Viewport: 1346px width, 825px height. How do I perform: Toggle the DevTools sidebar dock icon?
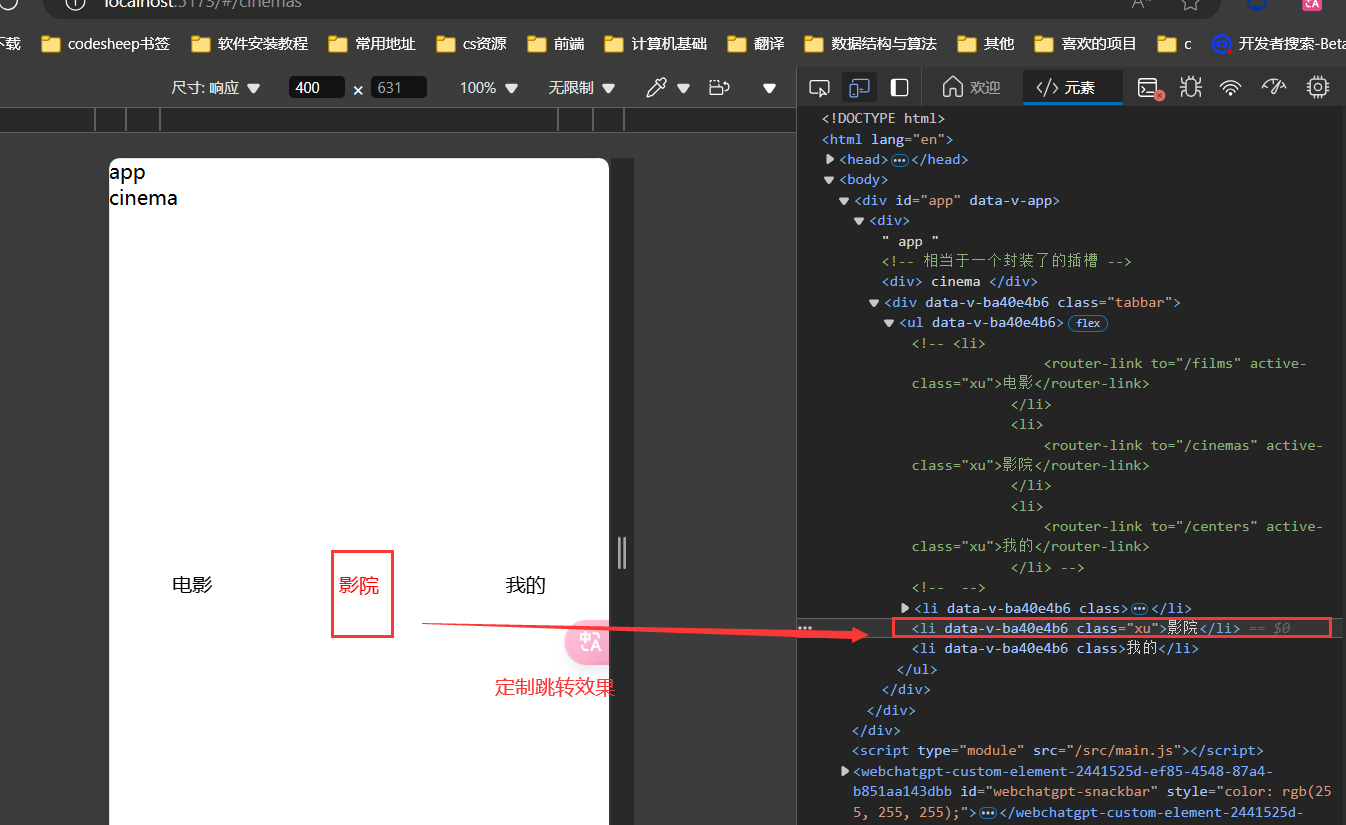point(900,88)
